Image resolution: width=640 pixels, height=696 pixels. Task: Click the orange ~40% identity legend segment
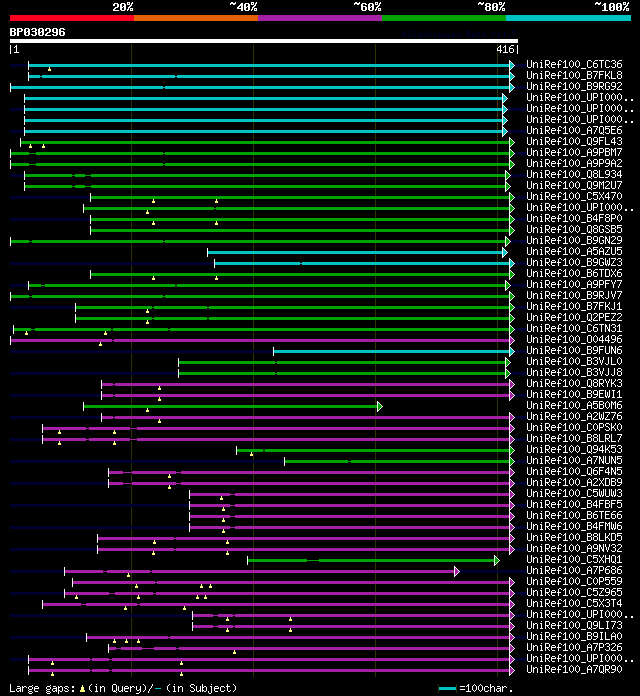click(x=196, y=18)
